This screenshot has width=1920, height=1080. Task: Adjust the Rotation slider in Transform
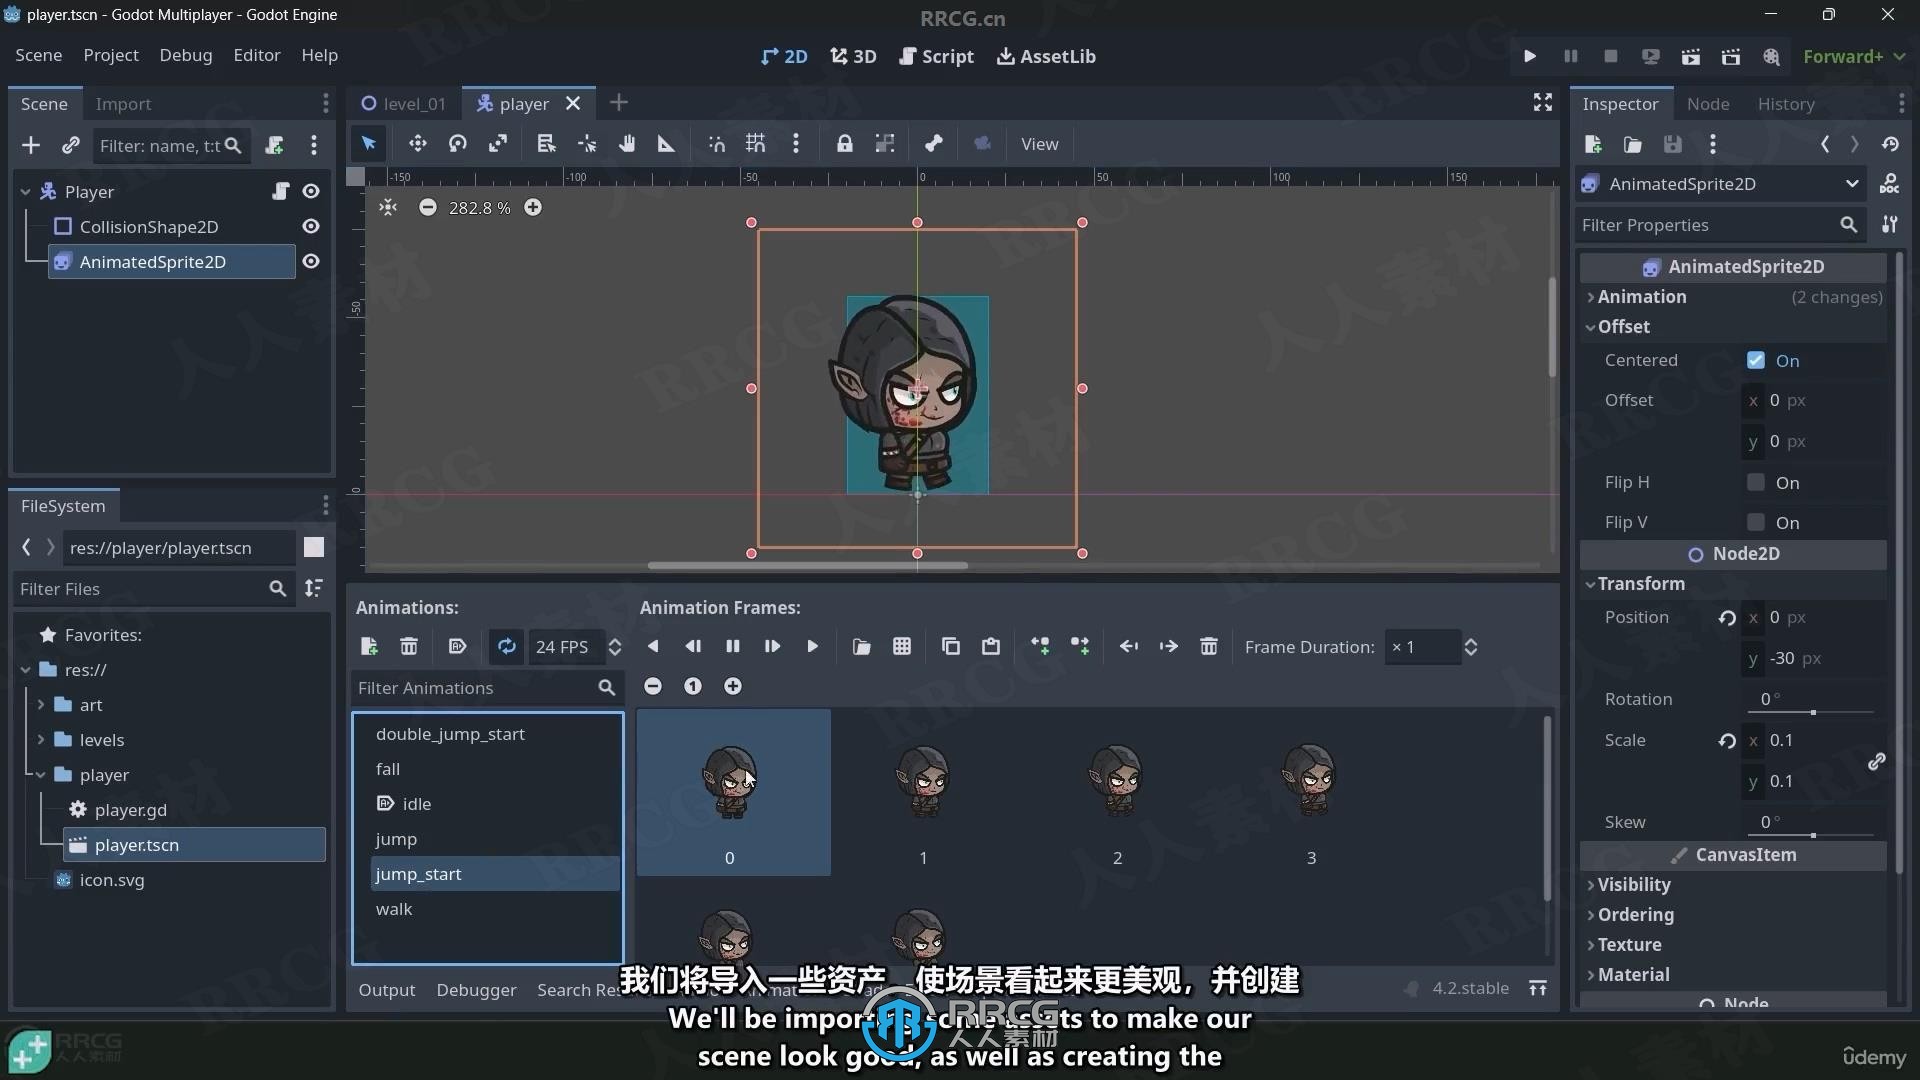[1813, 712]
